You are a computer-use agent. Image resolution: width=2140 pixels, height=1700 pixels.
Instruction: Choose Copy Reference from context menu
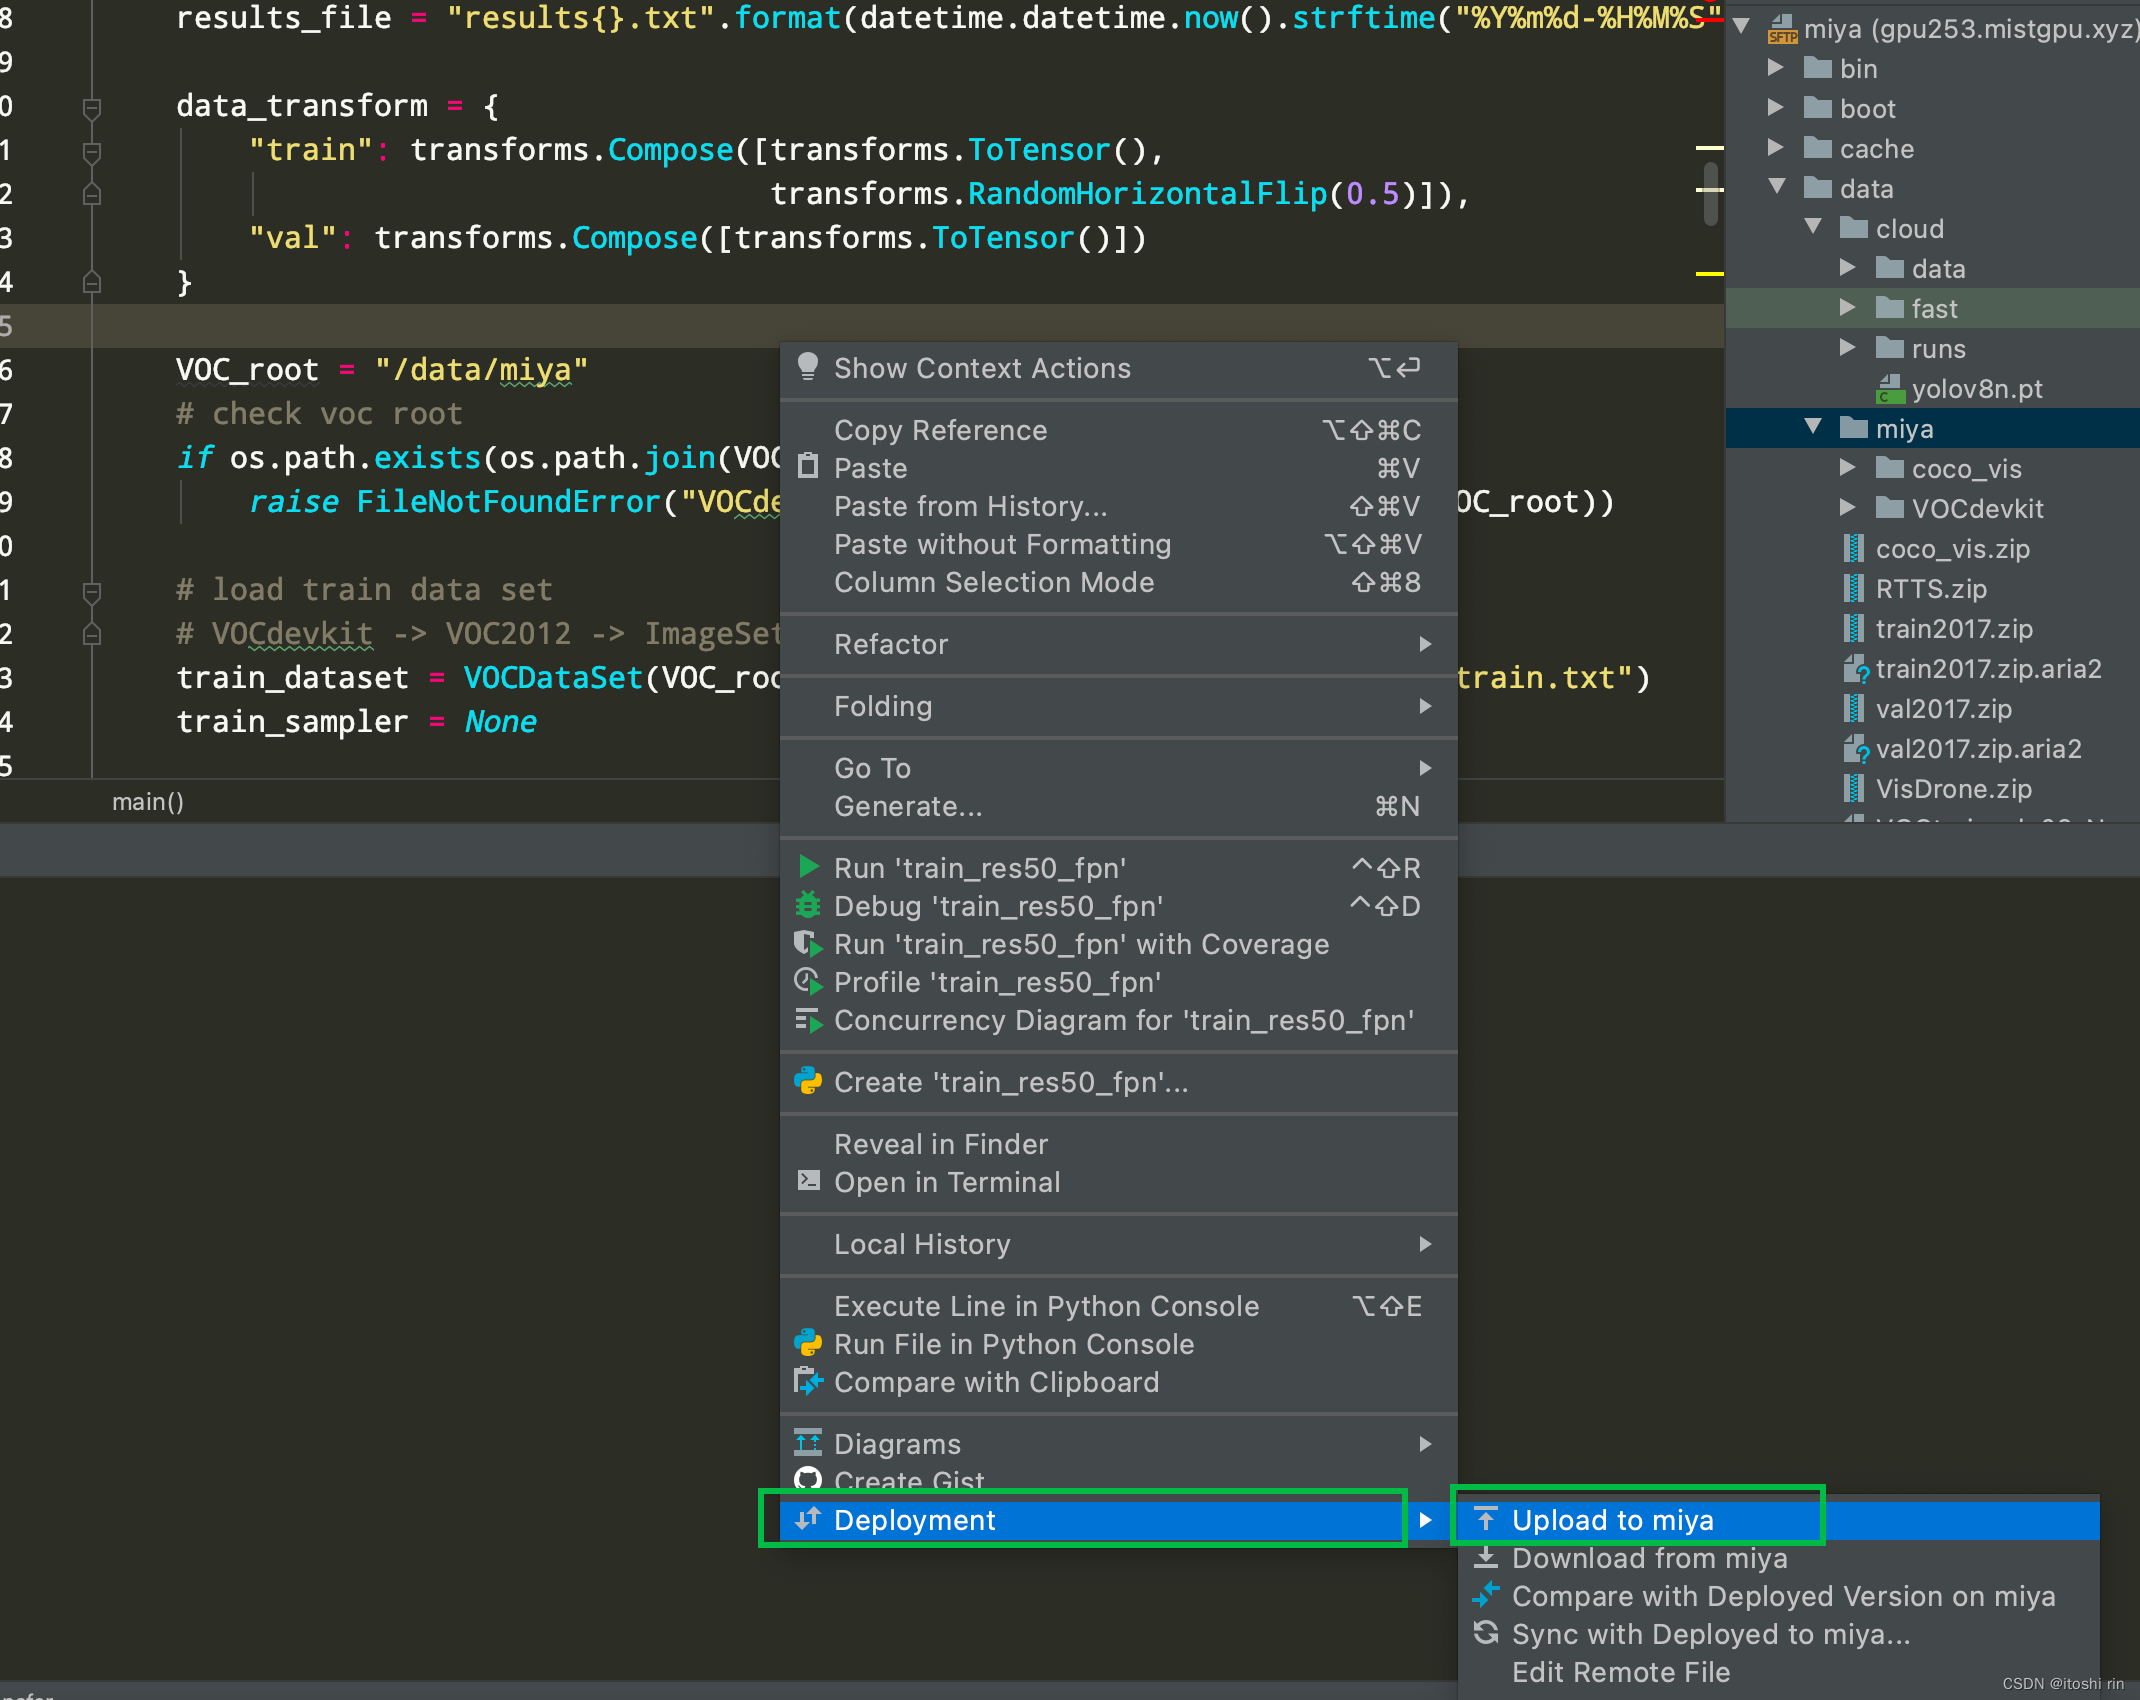click(x=1118, y=430)
